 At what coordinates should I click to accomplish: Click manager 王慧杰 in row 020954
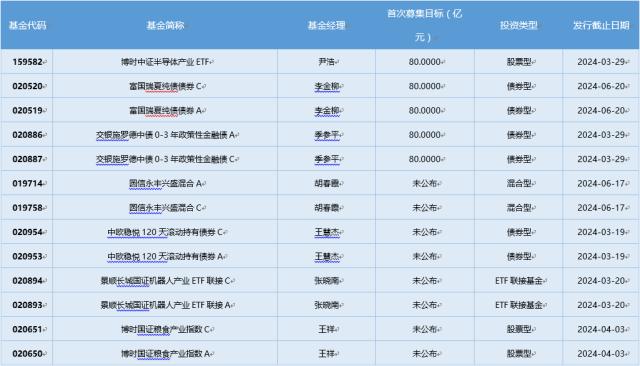327,232
